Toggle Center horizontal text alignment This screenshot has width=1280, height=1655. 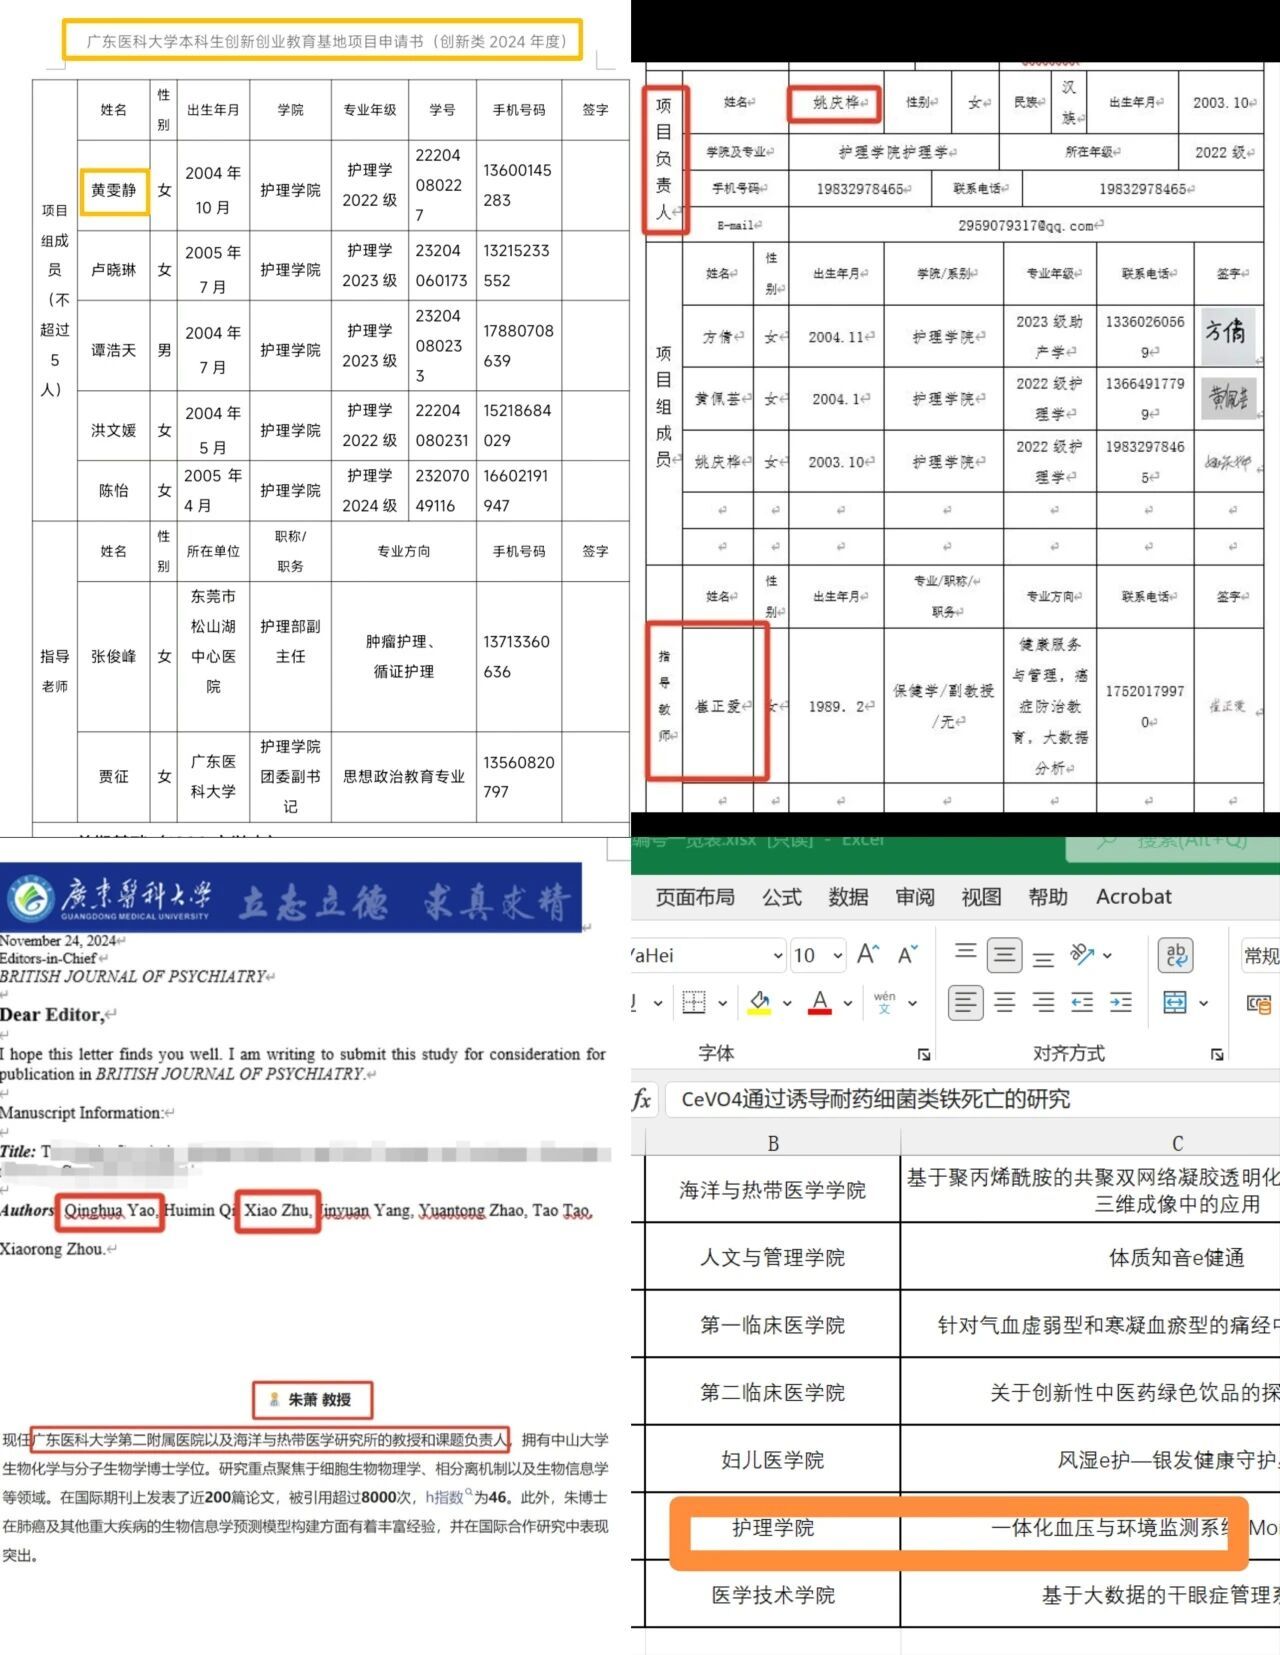point(1004,1002)
